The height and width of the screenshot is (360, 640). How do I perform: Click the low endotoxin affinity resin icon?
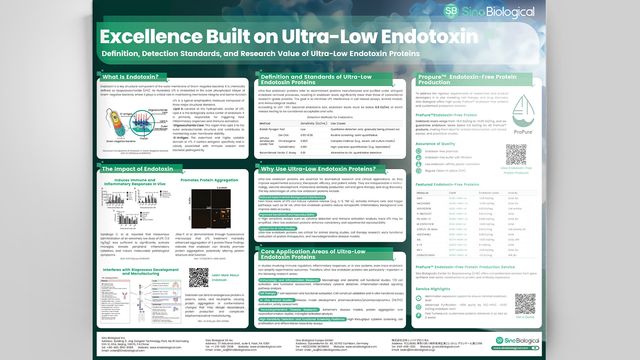click(x=418, y=164)
